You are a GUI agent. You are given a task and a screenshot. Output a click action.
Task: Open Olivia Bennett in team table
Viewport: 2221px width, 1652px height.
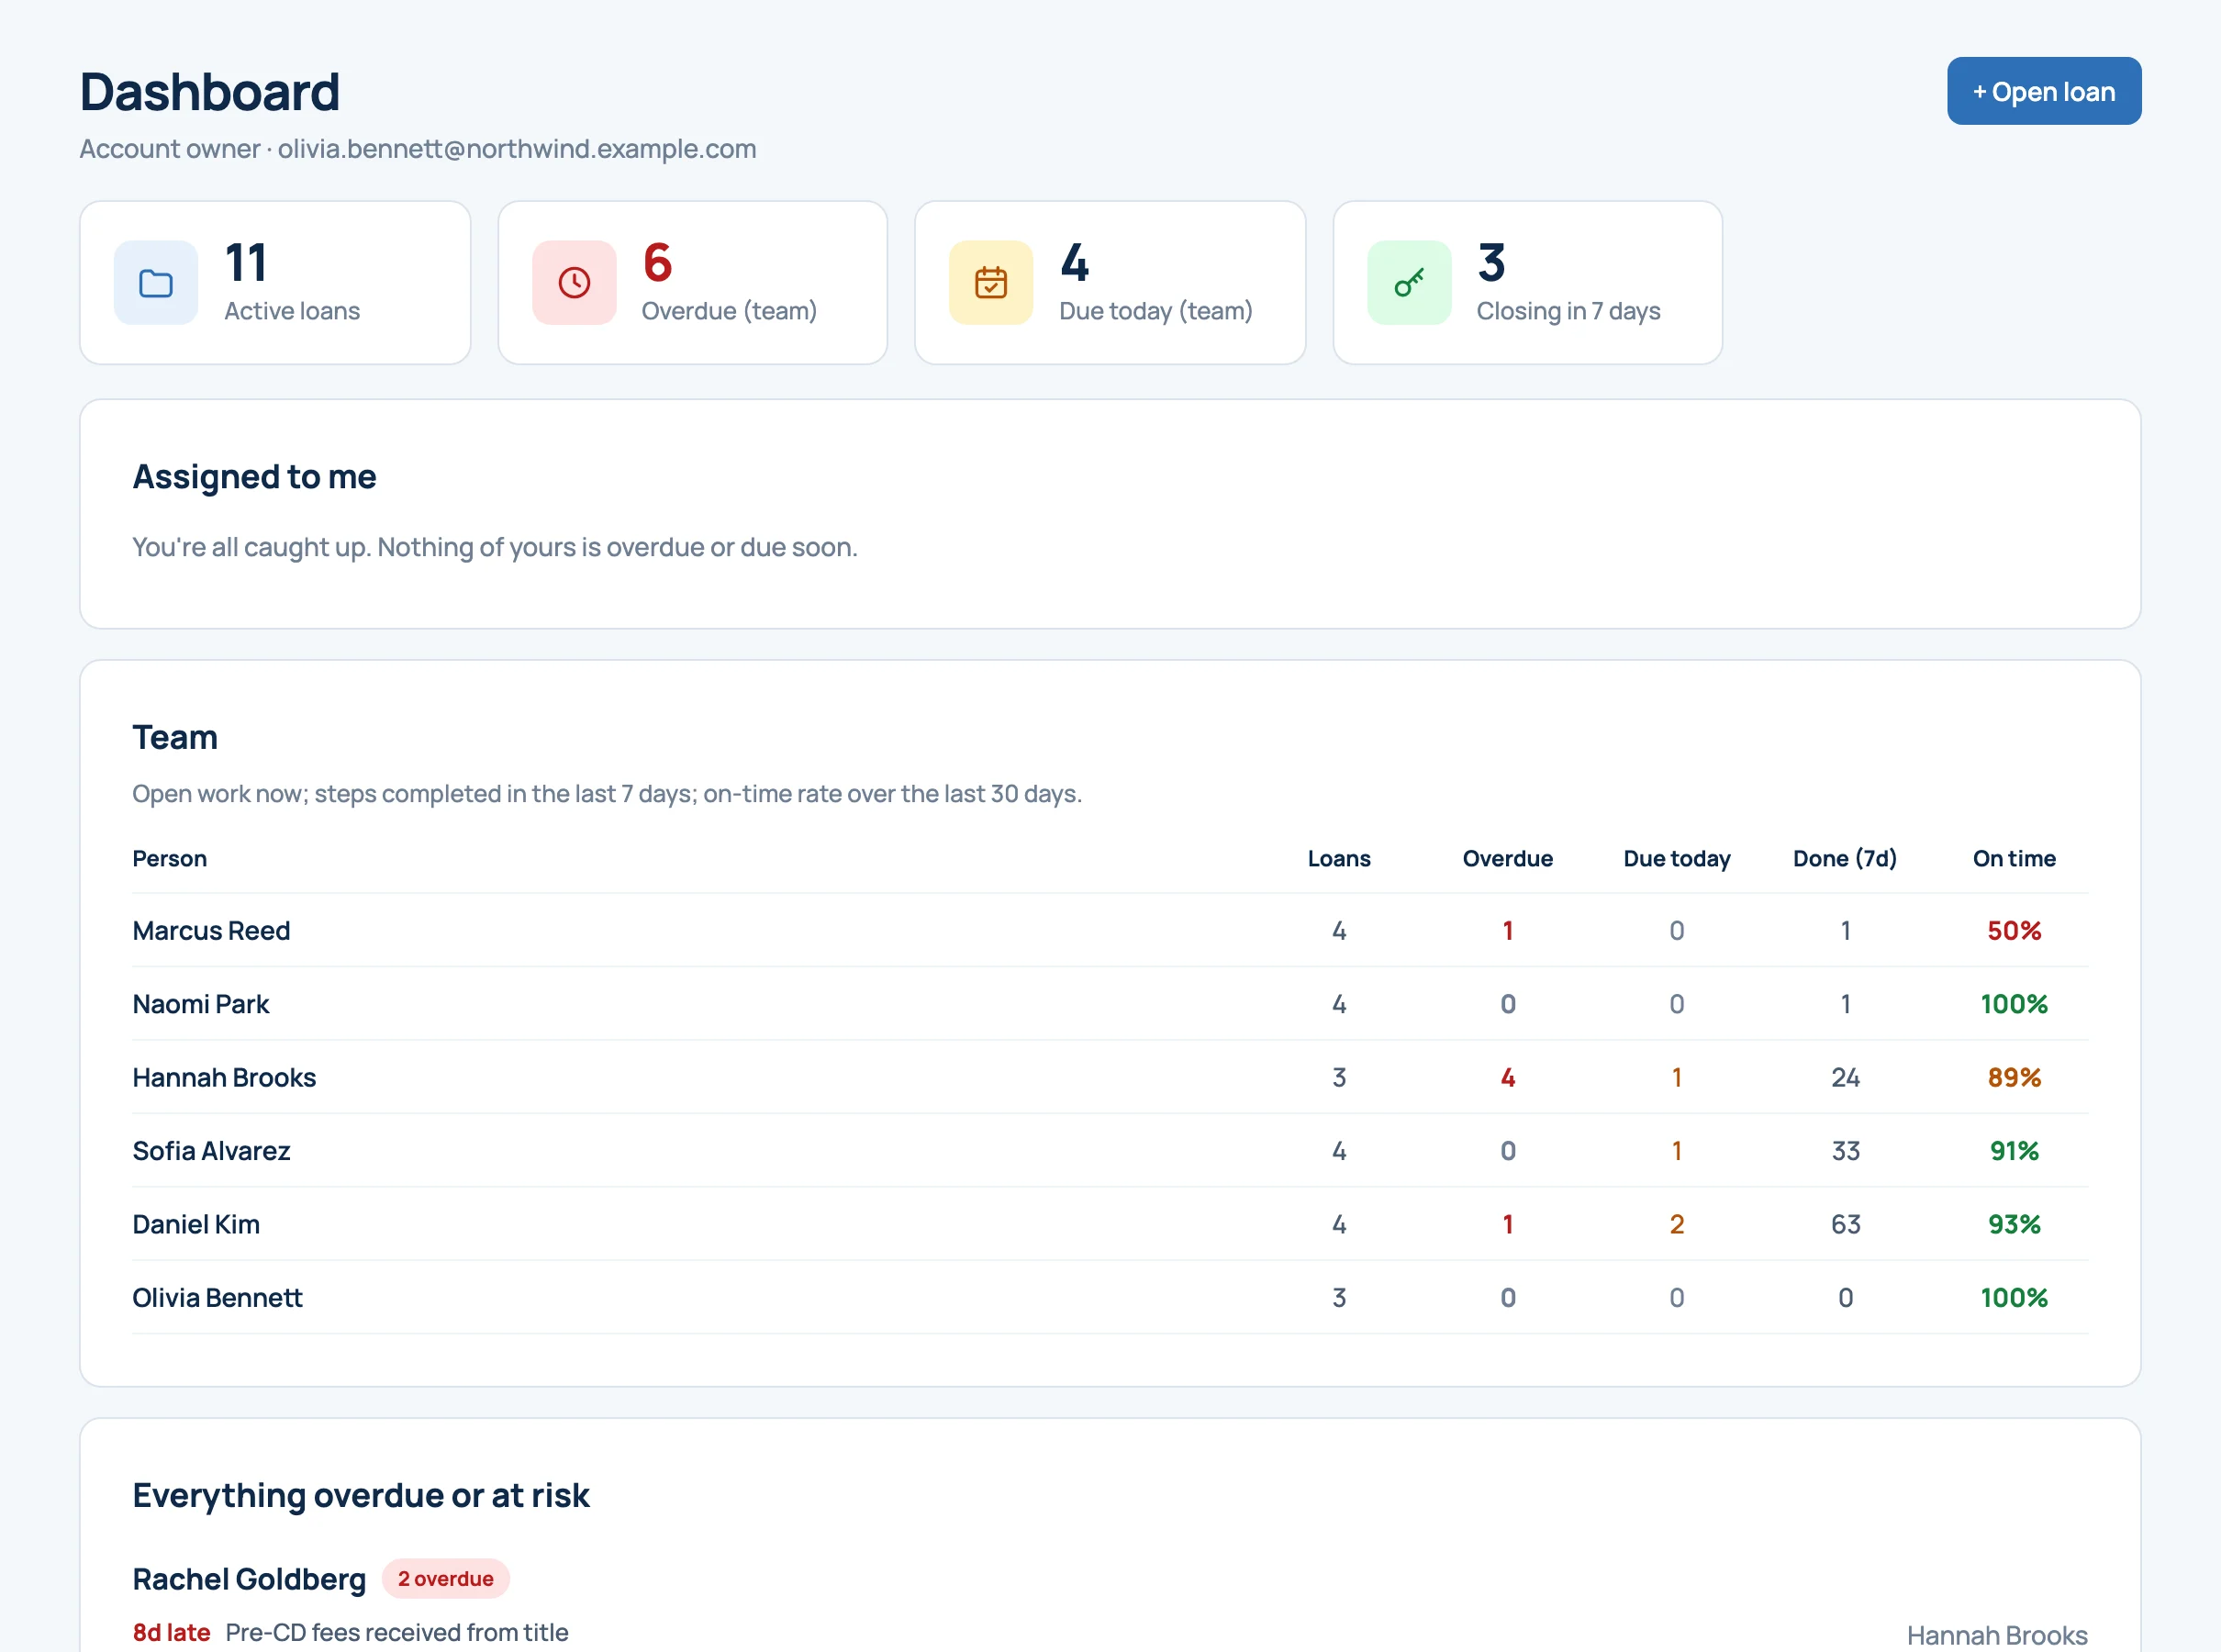click(x=217, y=1298)
